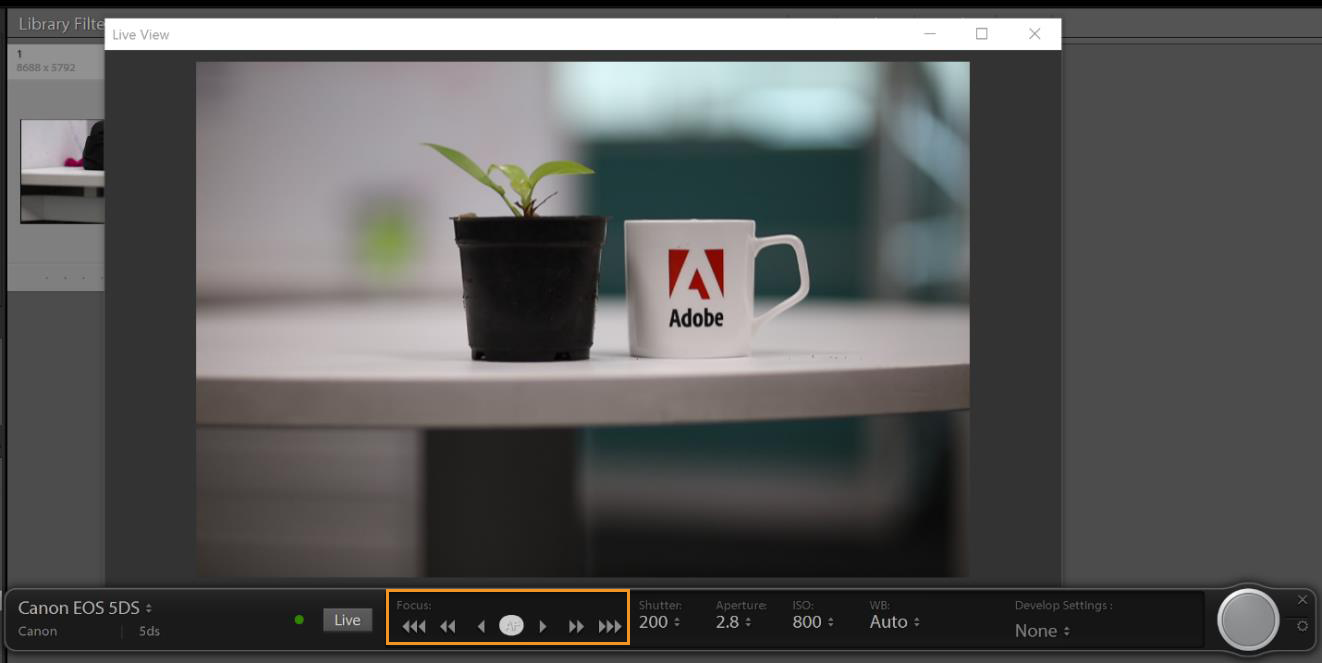
Task: Open the Develop Settings None dropdown
Action: pos(1043,631)
